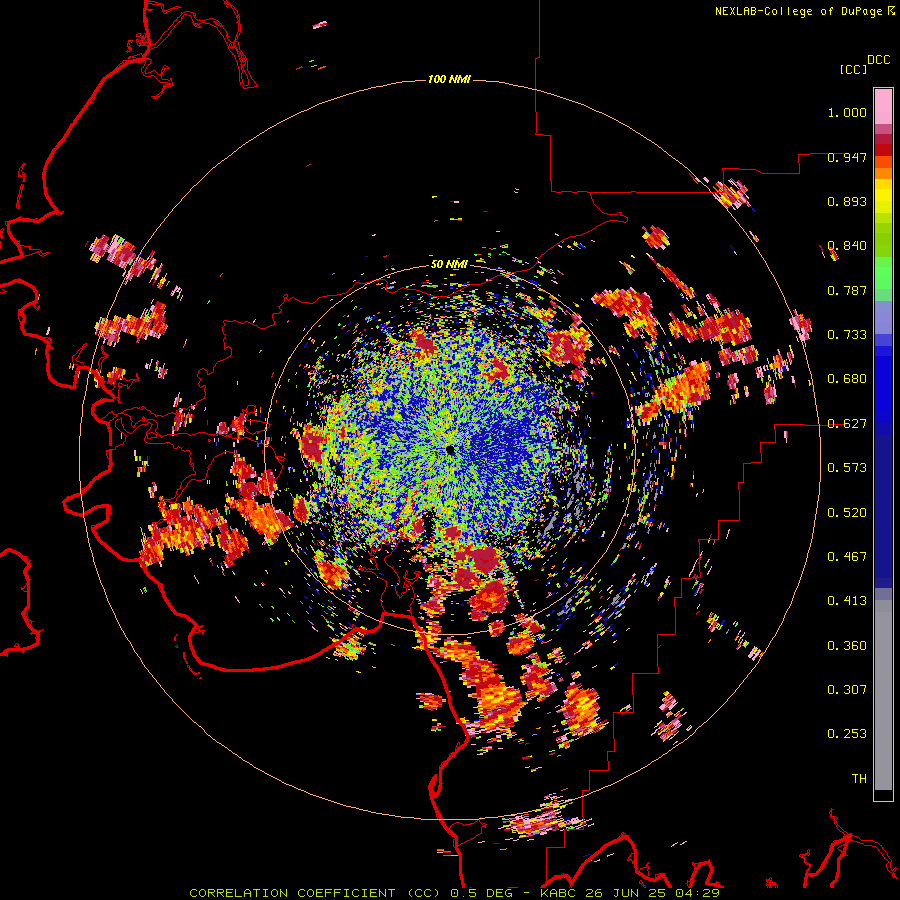This screenshot has height=900, width=900.
Task: Click the TH threshold label
Action: click(x=859, y=779)
